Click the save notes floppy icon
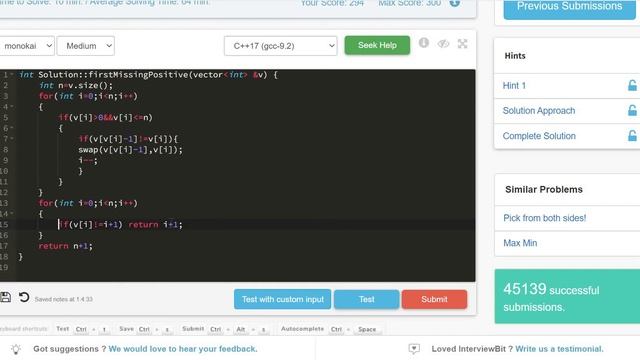Screen dimensions: 640x360 (5, 297)
